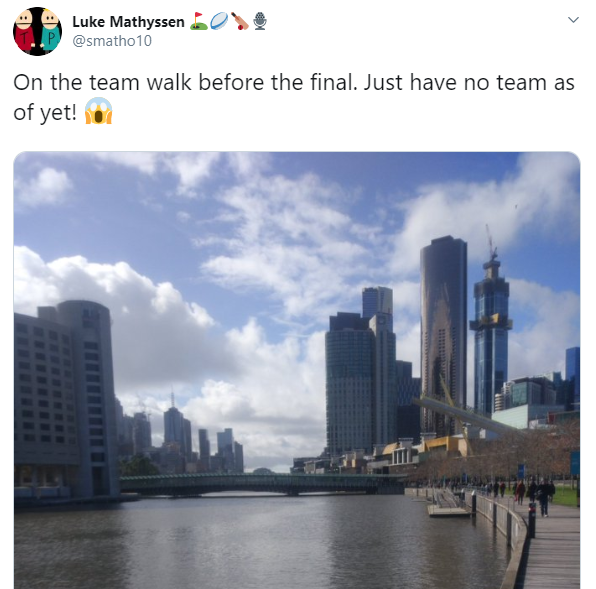Open the @smatho10 handle link
Viewport: 596px width, 589px height.
point(112,41)
